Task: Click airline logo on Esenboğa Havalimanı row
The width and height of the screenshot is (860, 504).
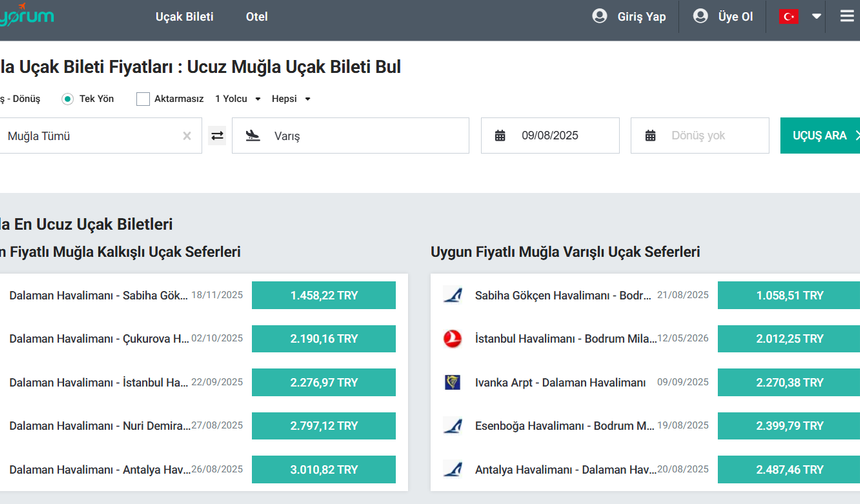Action: pos(453,426)
